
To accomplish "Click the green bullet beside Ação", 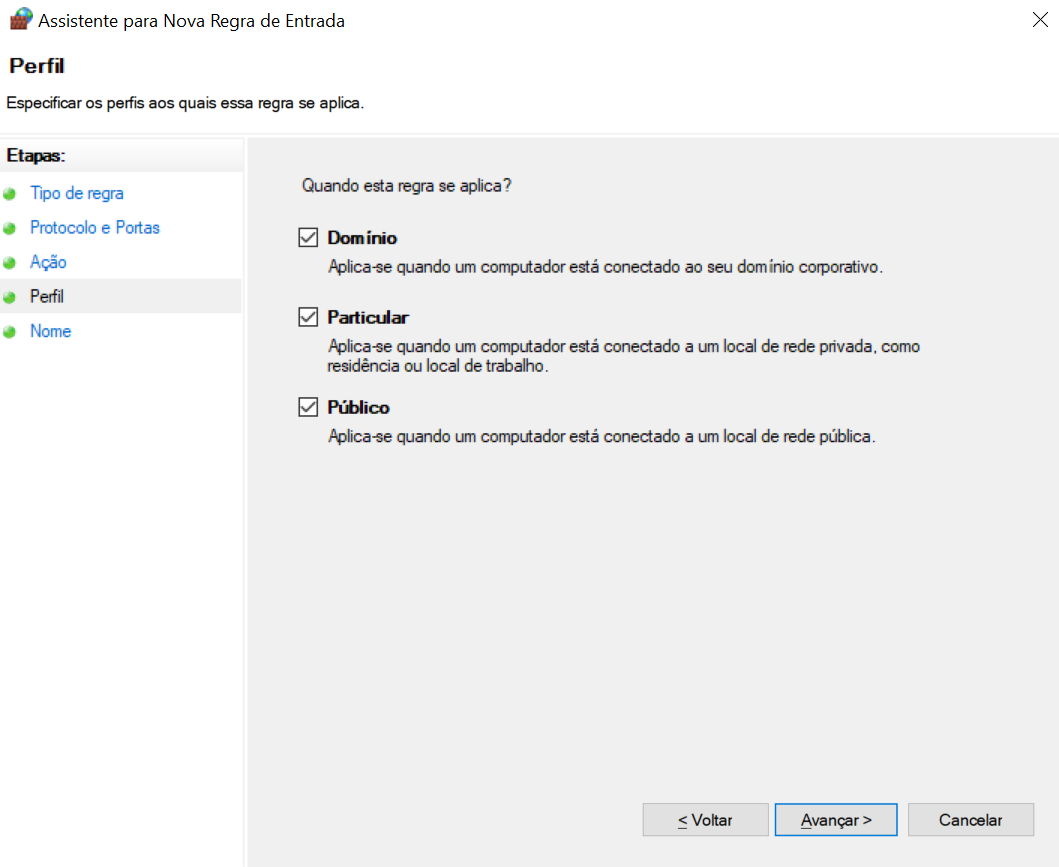I will tap(10, 263).
